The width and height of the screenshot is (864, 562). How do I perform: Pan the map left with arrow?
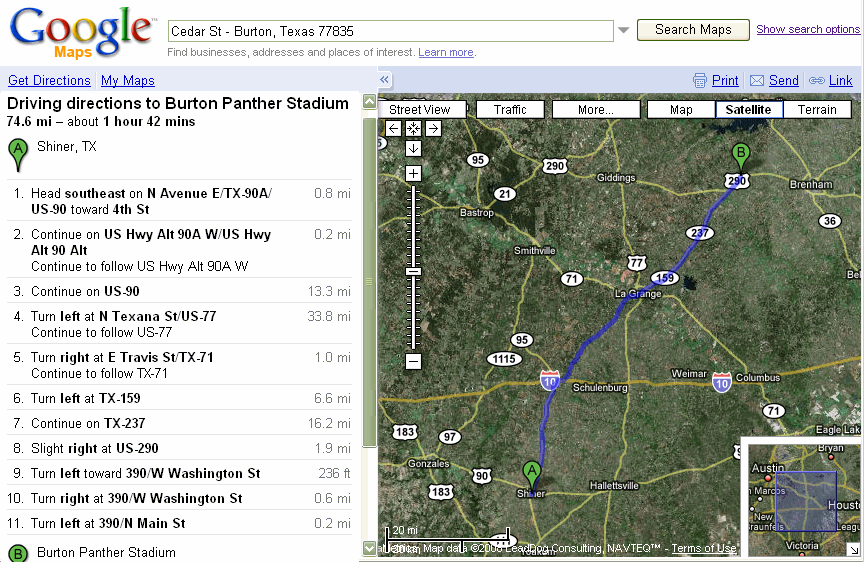pos(393,129)
